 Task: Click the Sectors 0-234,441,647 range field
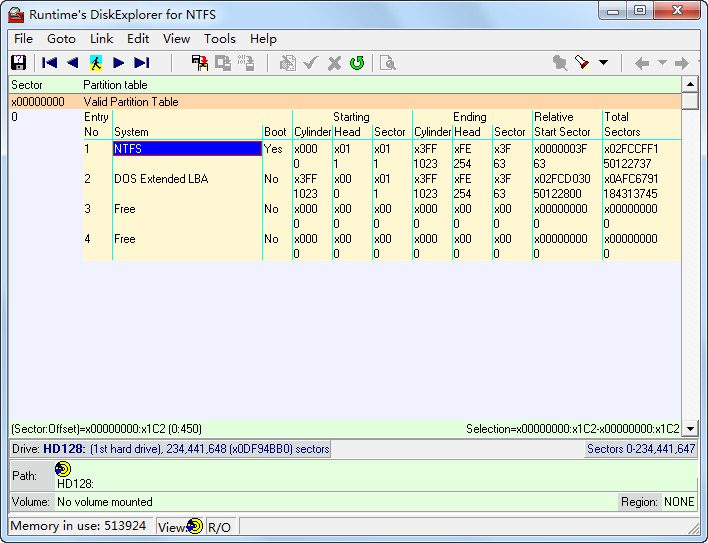(640, 449)
